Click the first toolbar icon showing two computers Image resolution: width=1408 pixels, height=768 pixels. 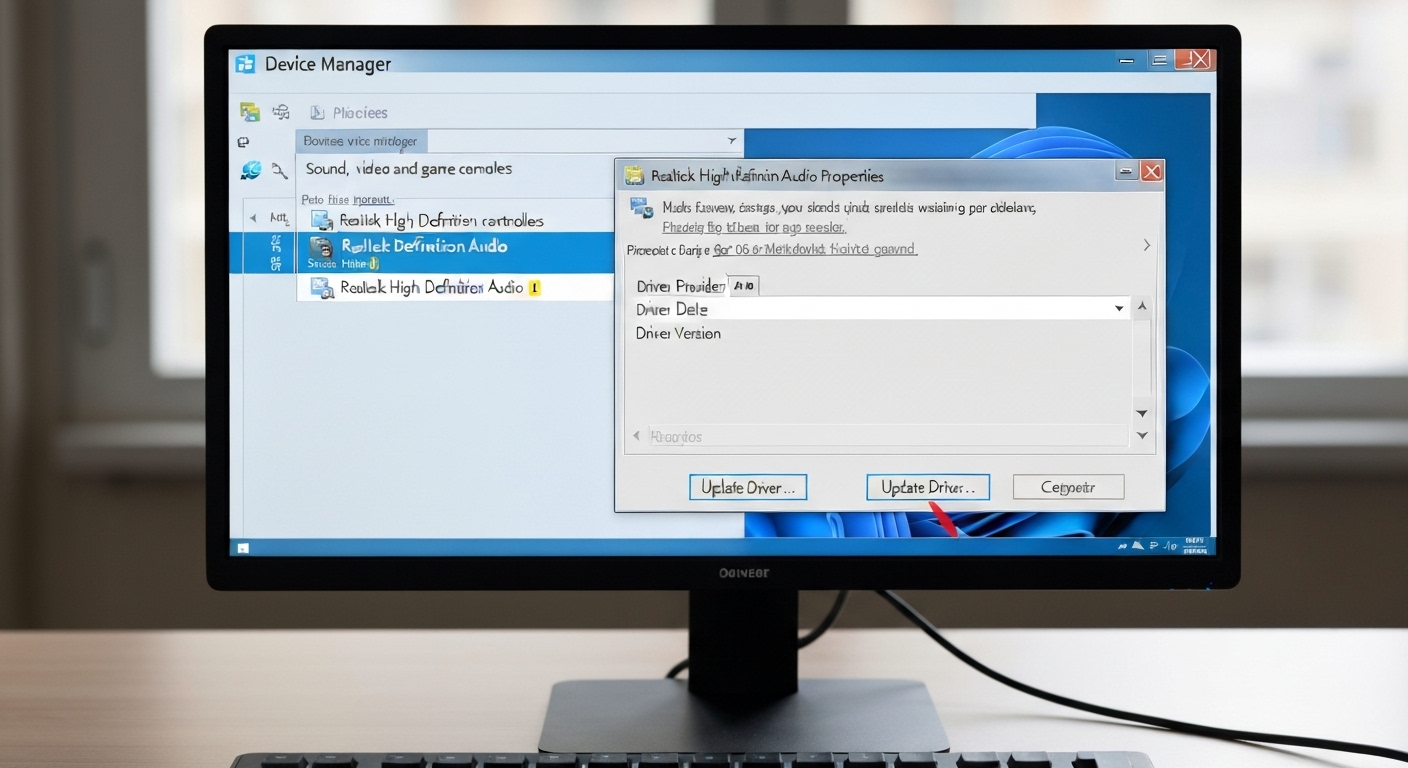250,112
